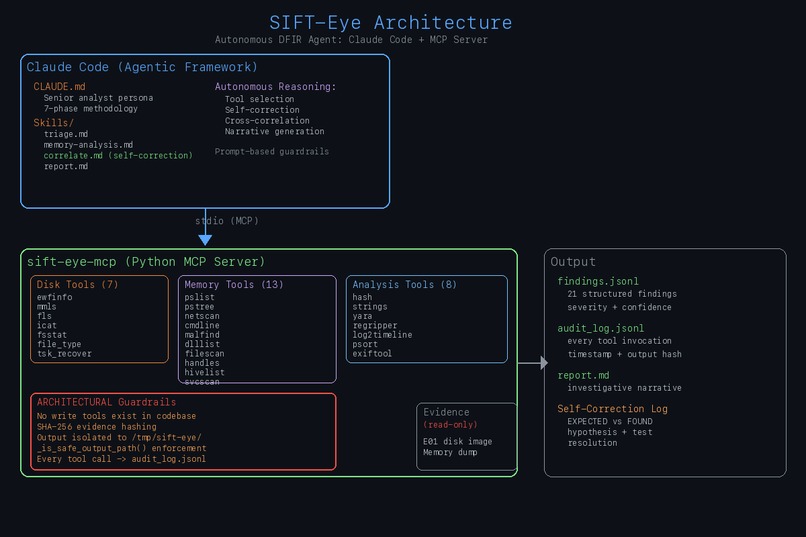Click the icat tool entry
Viewport: 806px width, 537px height.
(x=47, y=325)
